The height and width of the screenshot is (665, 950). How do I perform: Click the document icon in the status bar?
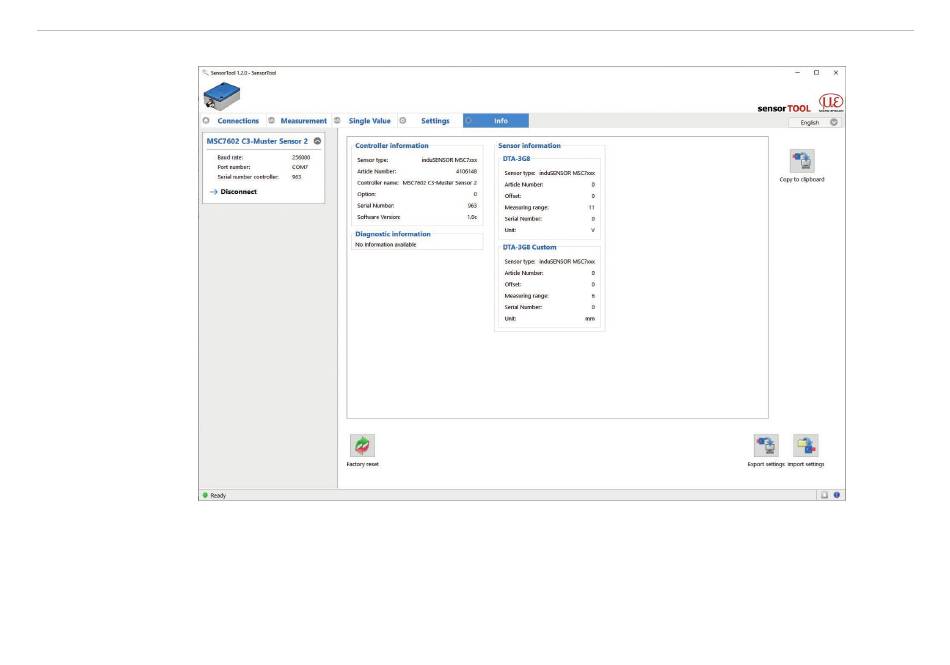point(824,495)
